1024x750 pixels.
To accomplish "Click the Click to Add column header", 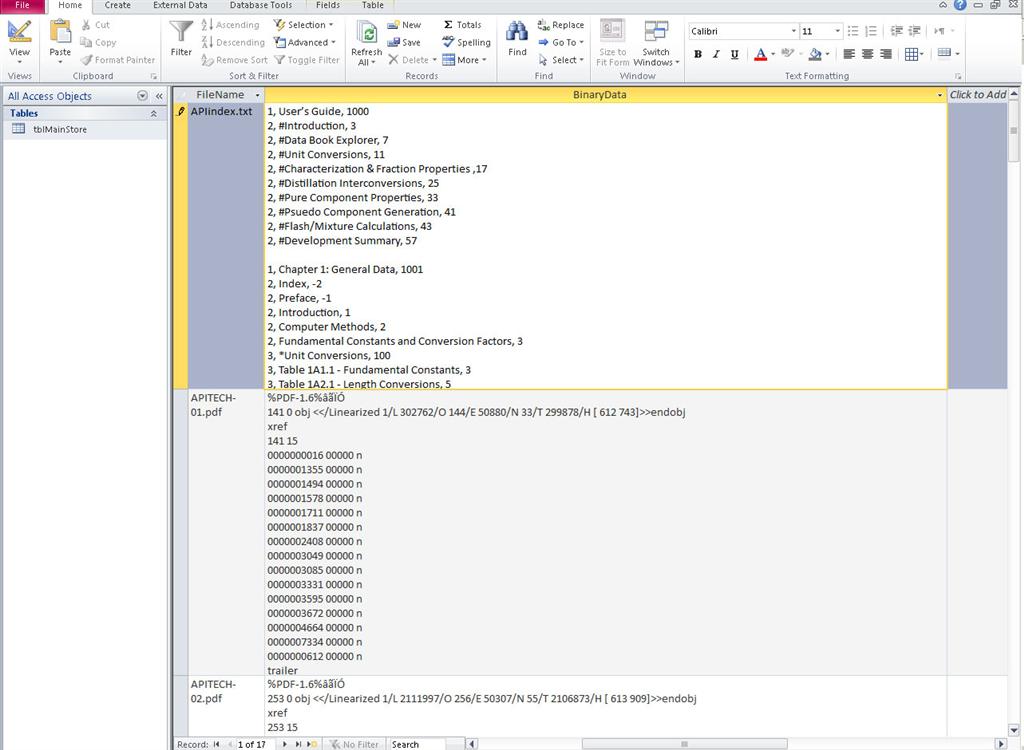I will pyautogui.click(x=978, y=95).
